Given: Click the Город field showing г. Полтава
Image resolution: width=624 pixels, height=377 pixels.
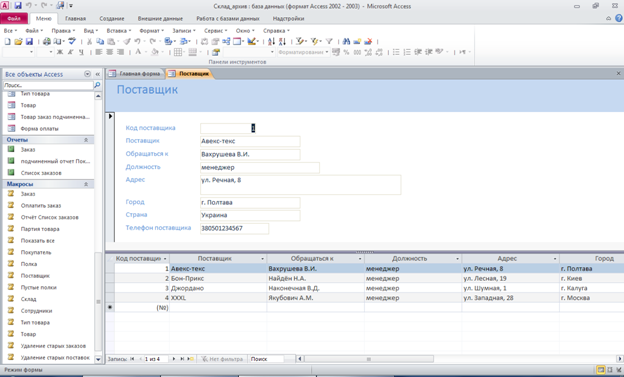Looking at the screenshot, I should [x=250, y=203].
